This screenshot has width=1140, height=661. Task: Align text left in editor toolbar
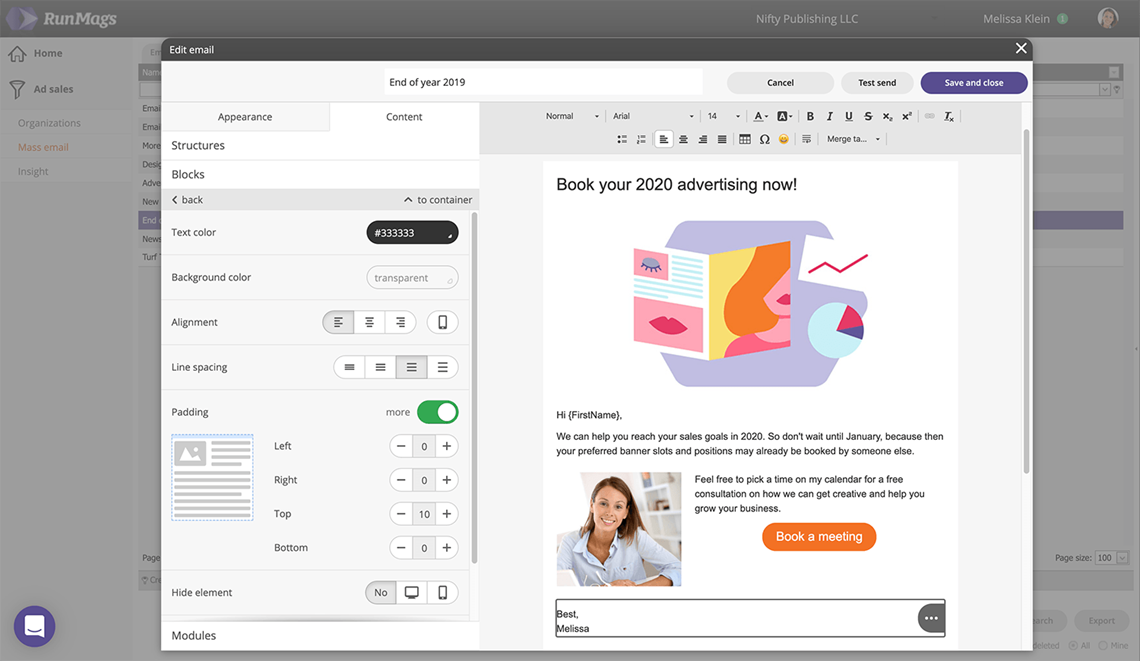(664, 139)
